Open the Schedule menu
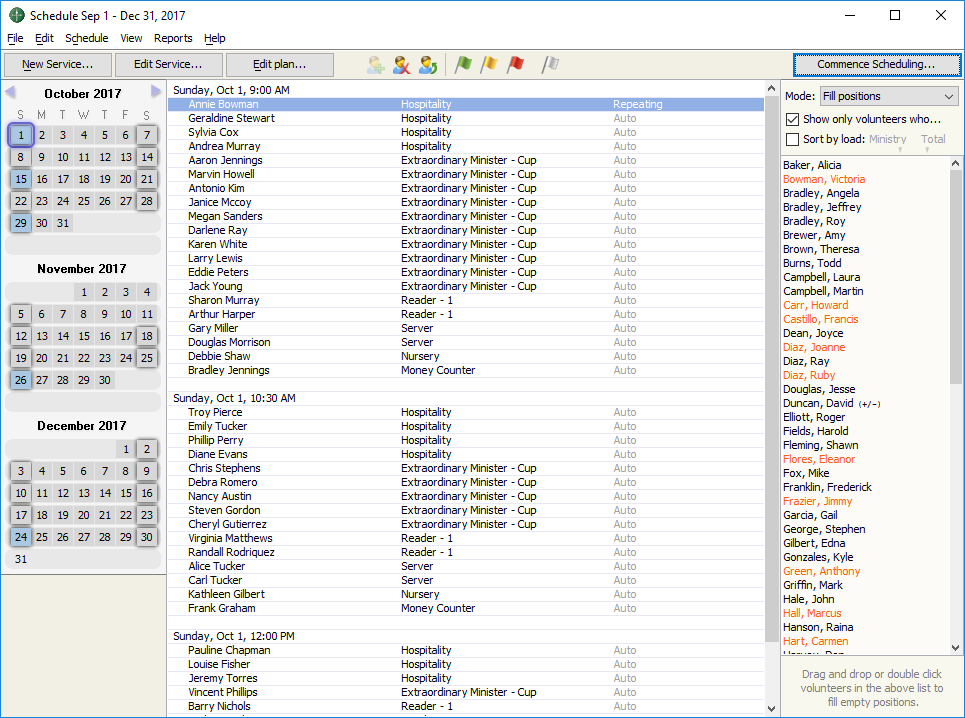This screenshot has width=965, height=718. tap(86, 38)
